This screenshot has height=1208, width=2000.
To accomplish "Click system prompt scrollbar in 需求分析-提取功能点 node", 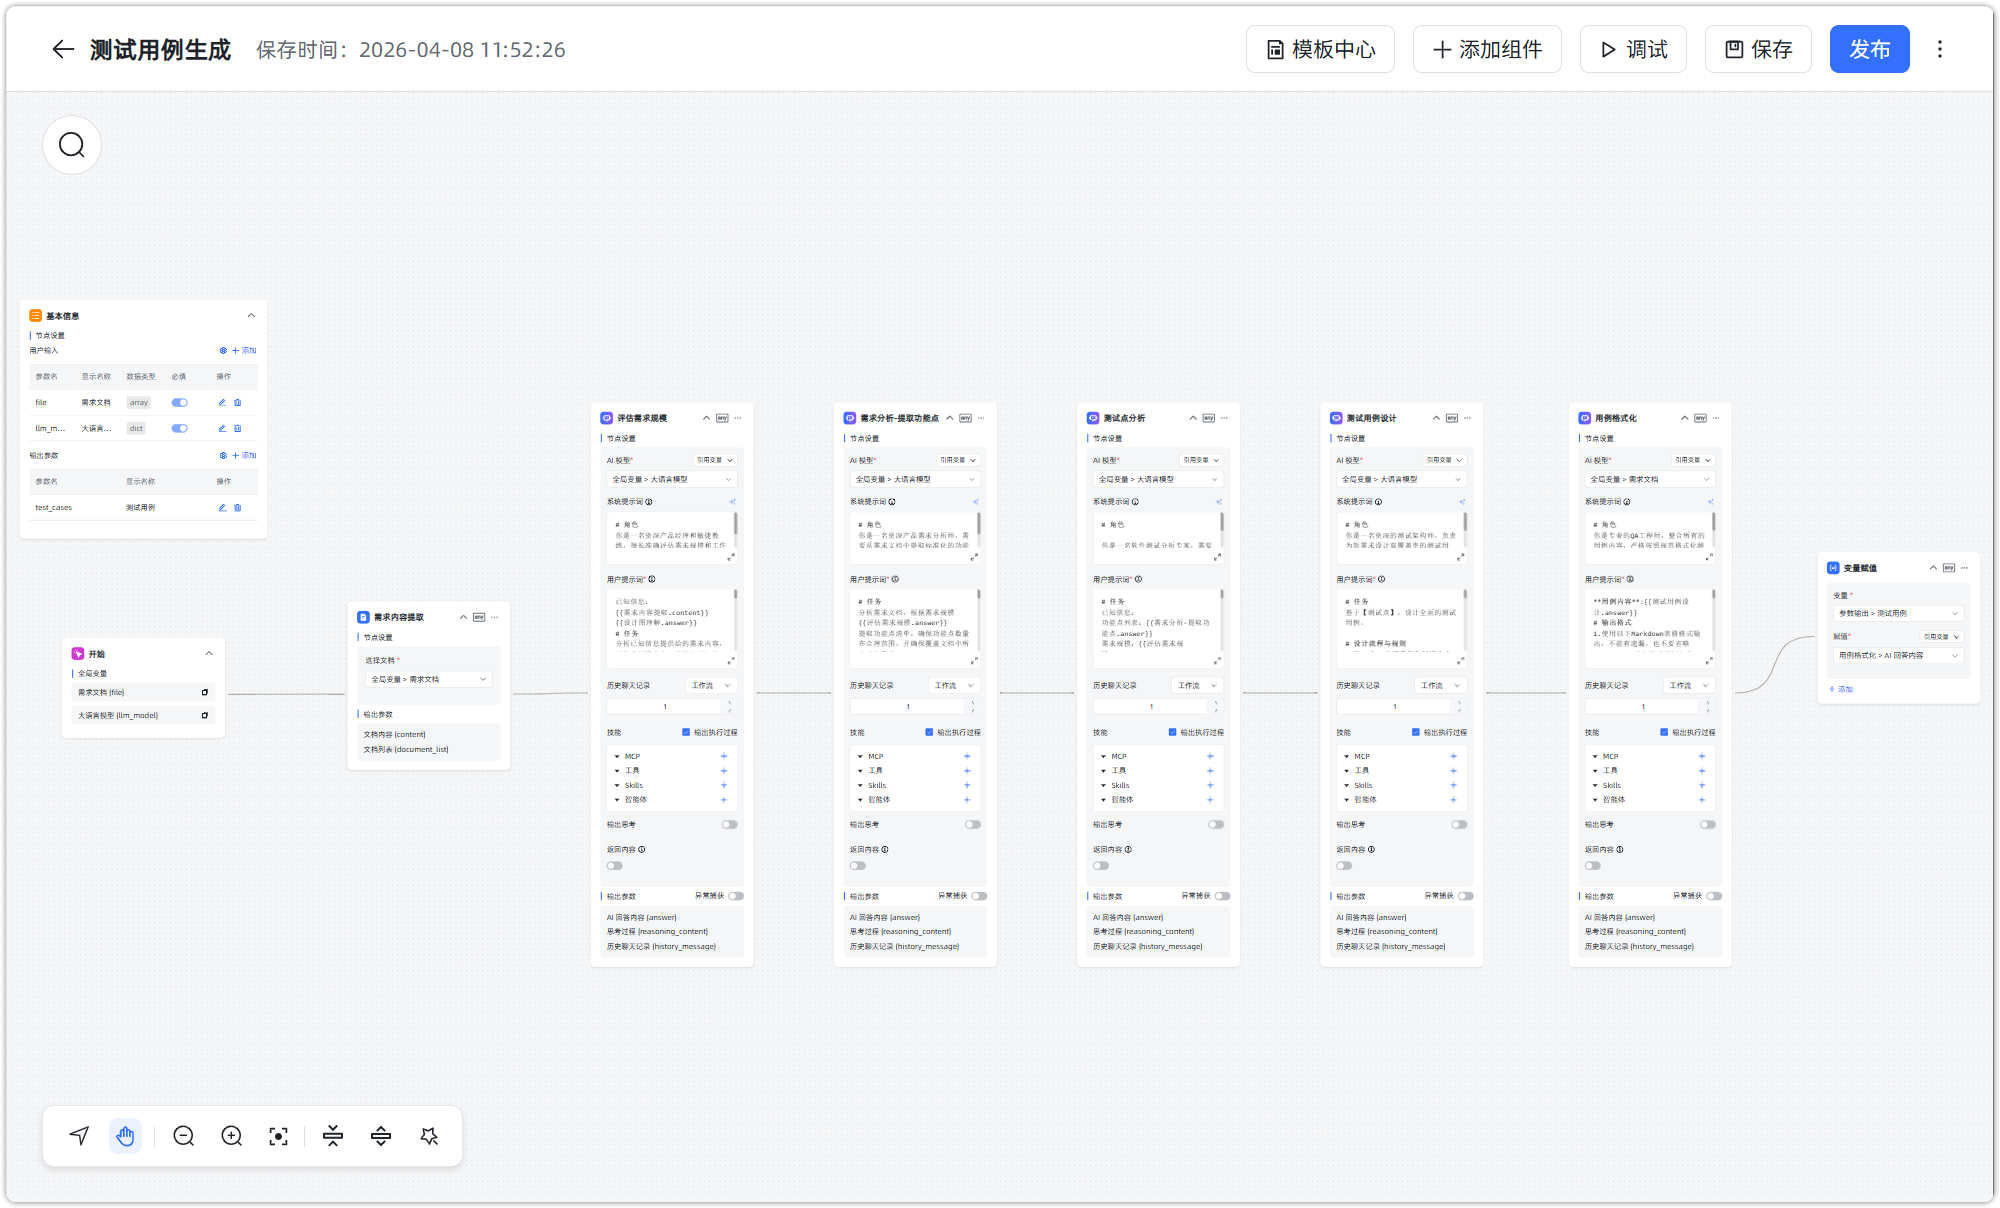I will click(x=979, y=524).
